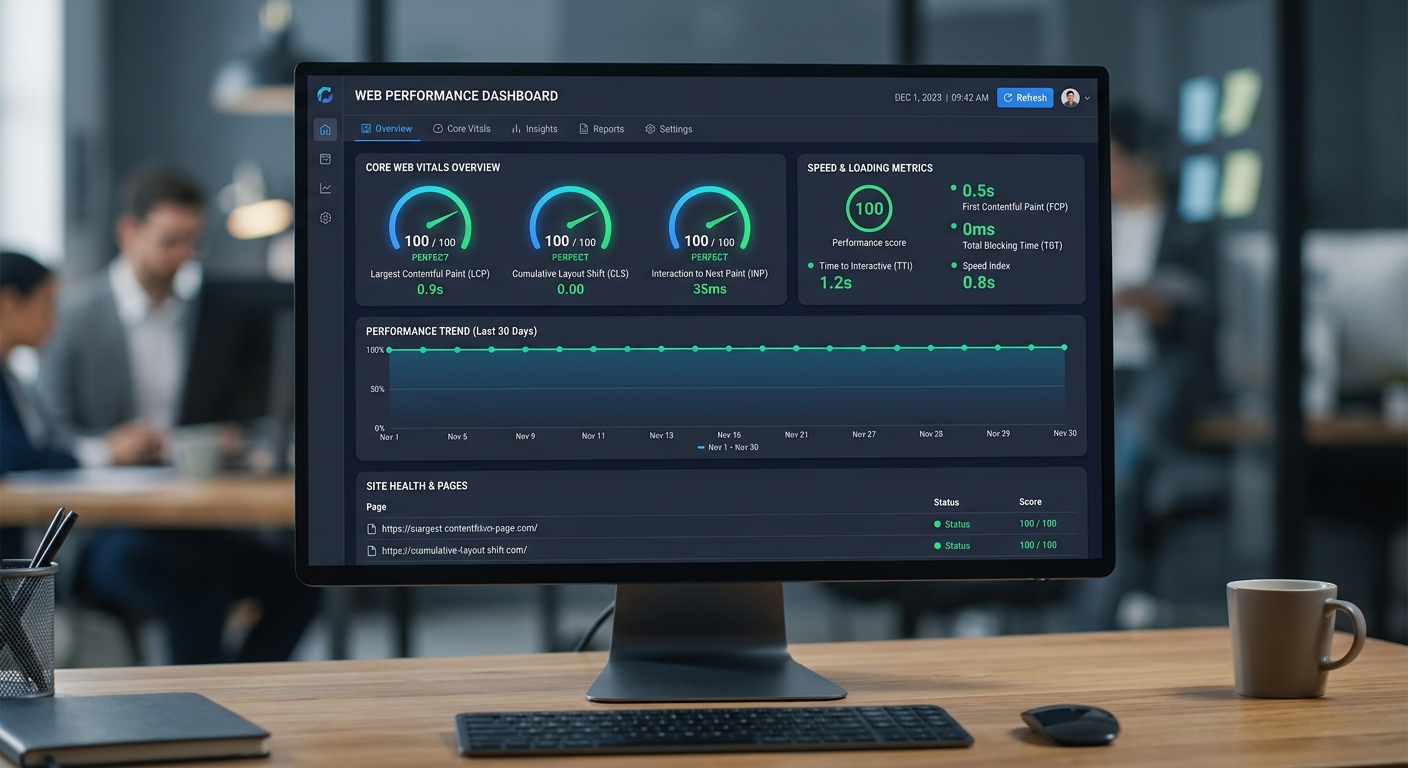Click the Reports document icon
The image size is (1408, 768).
pyautogui.click(x=584, y=129)
